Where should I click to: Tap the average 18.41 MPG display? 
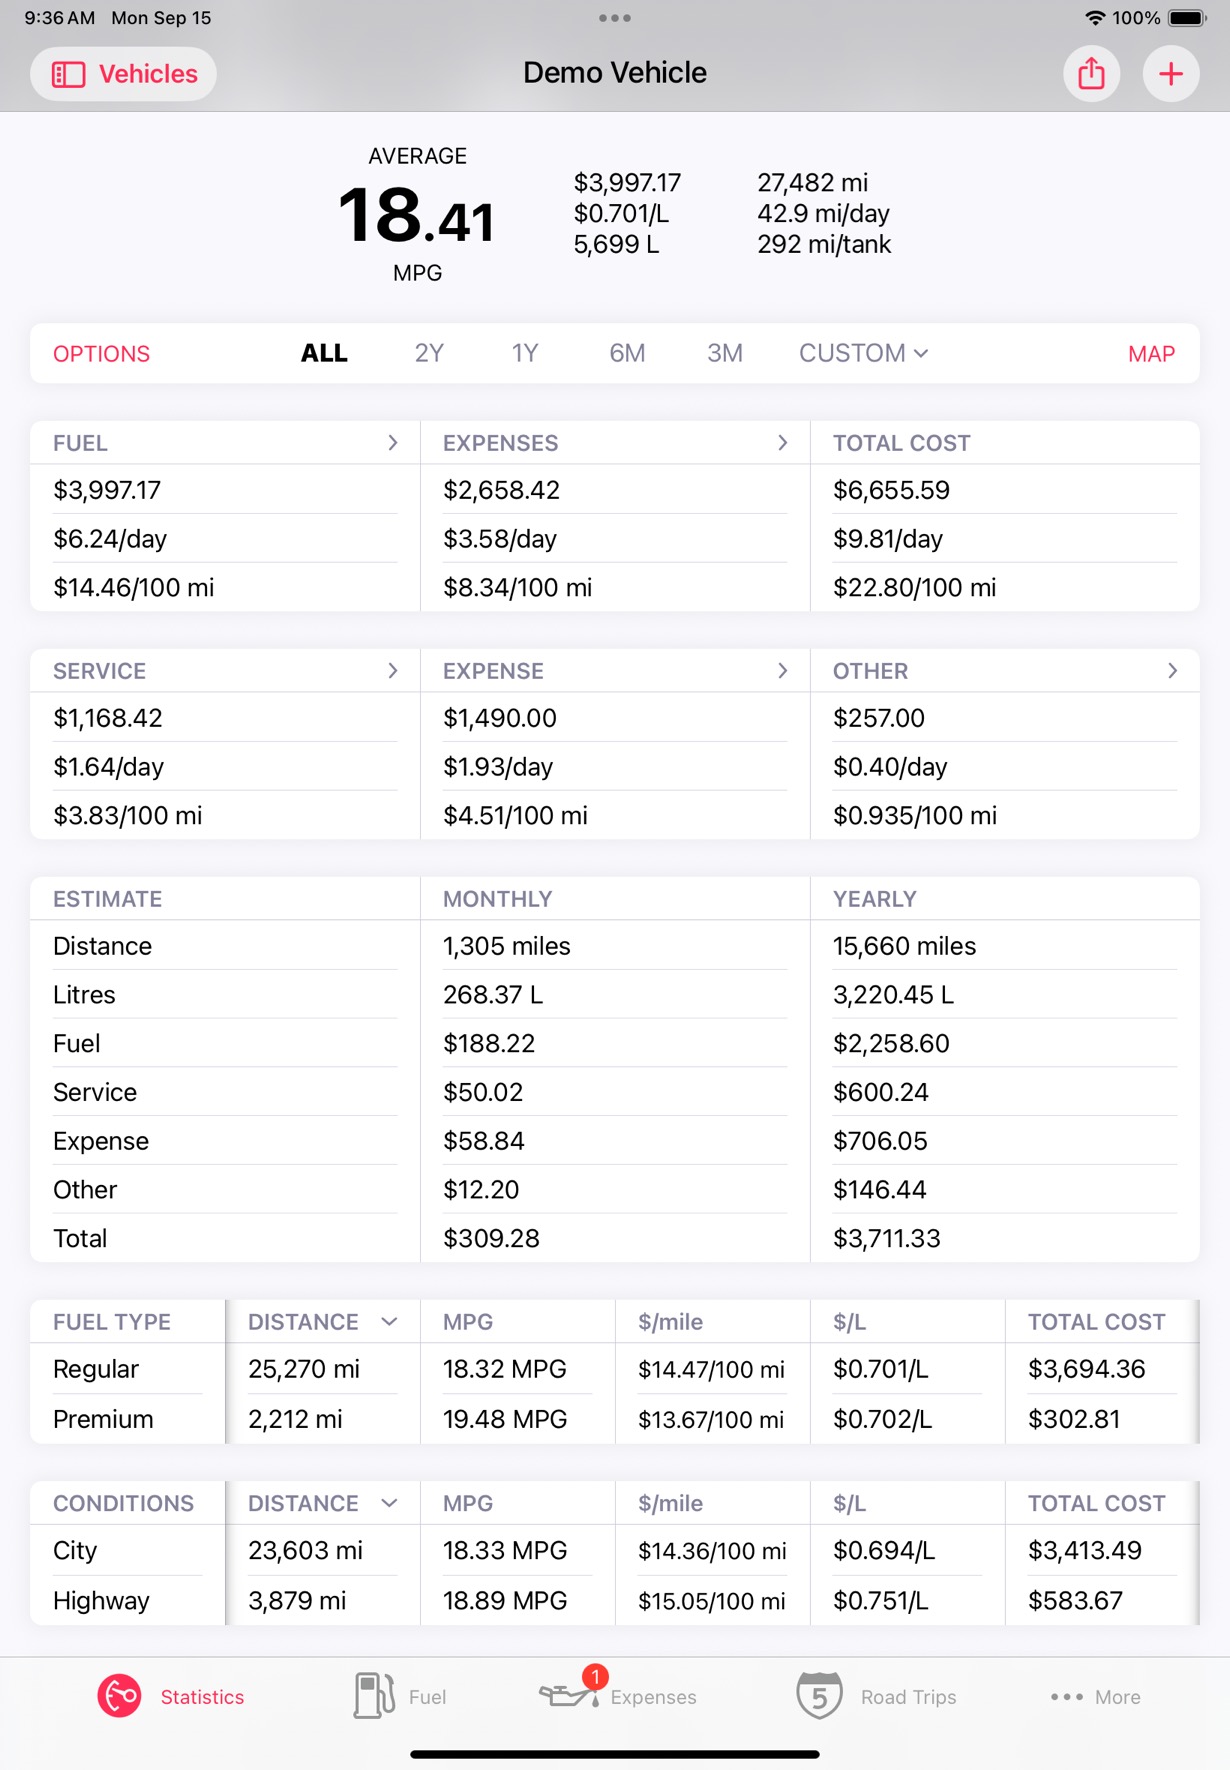click(x=417, y=215)
